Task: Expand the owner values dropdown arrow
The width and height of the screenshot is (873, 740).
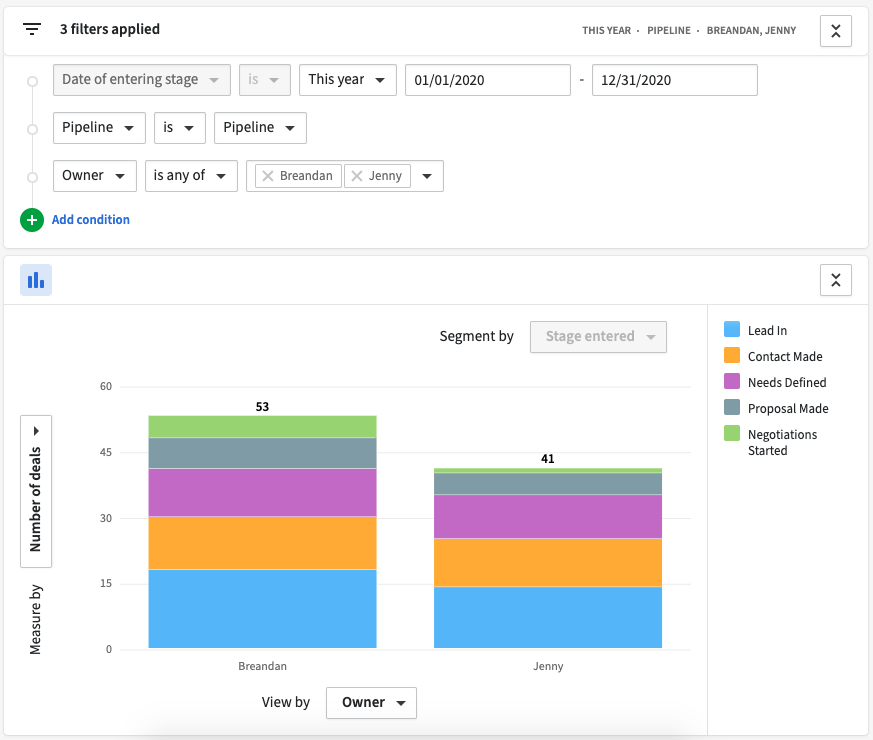Action: point(427,176)
